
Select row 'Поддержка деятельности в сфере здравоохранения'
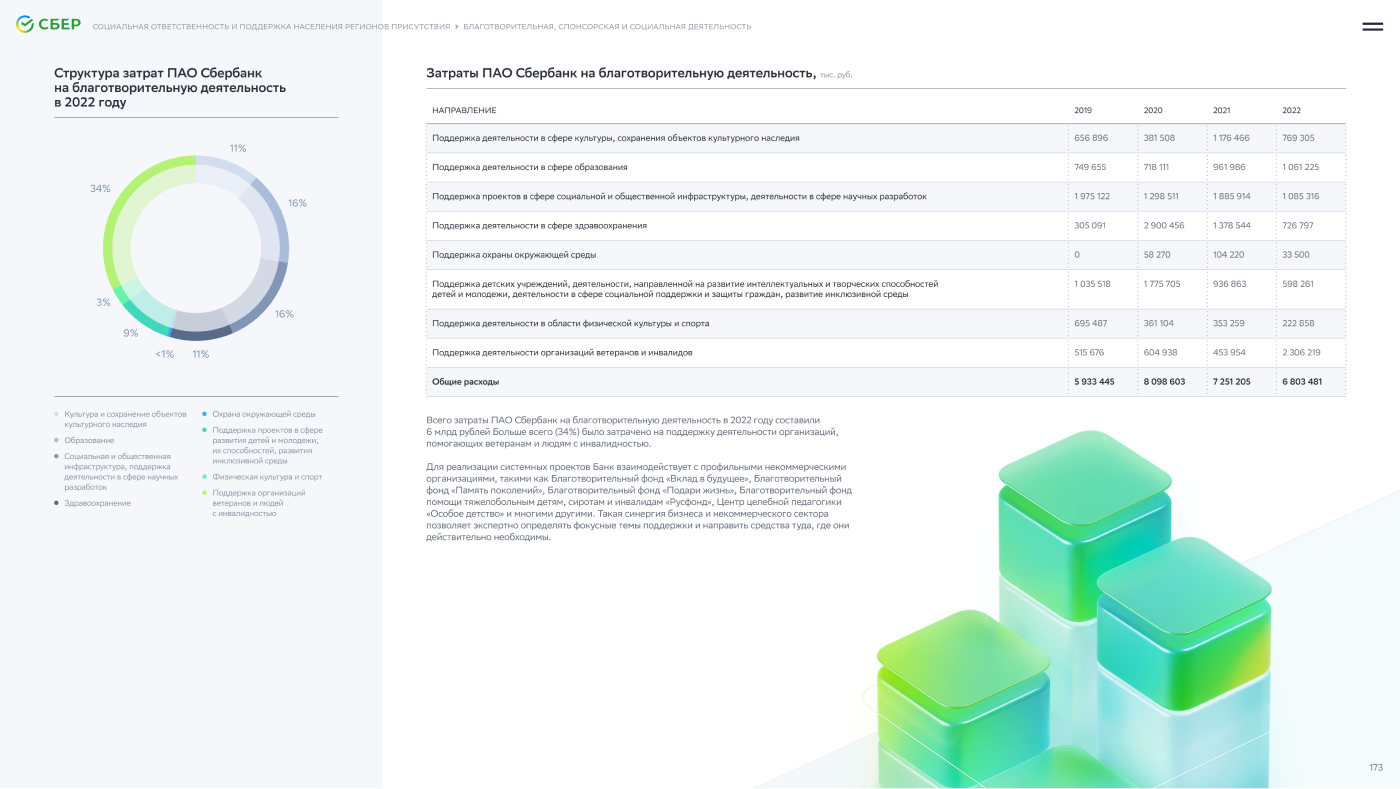pos(886,226)
